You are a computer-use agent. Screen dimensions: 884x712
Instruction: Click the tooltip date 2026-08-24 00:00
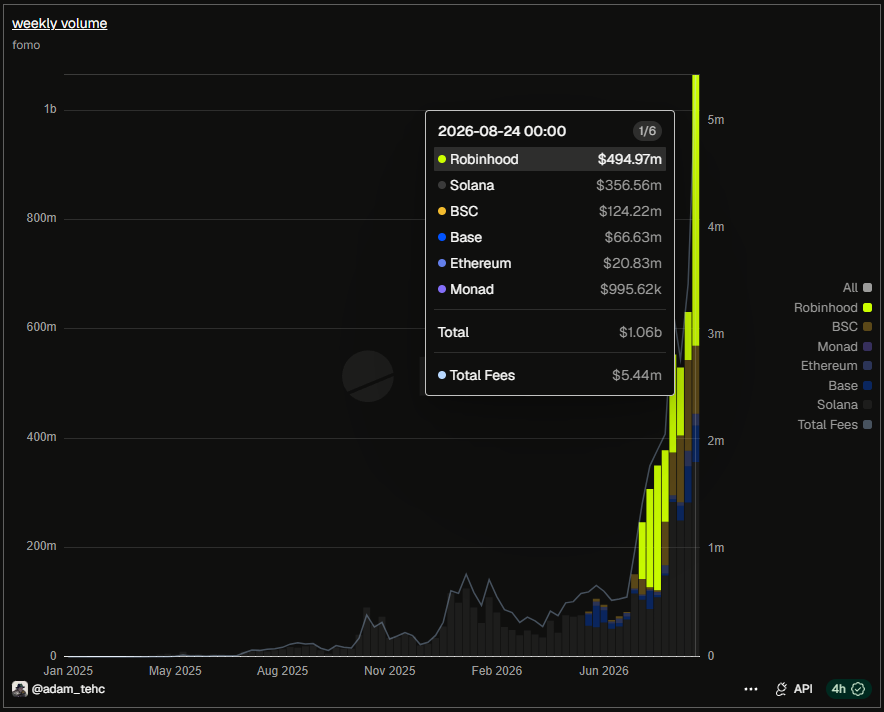coord(502,131)
